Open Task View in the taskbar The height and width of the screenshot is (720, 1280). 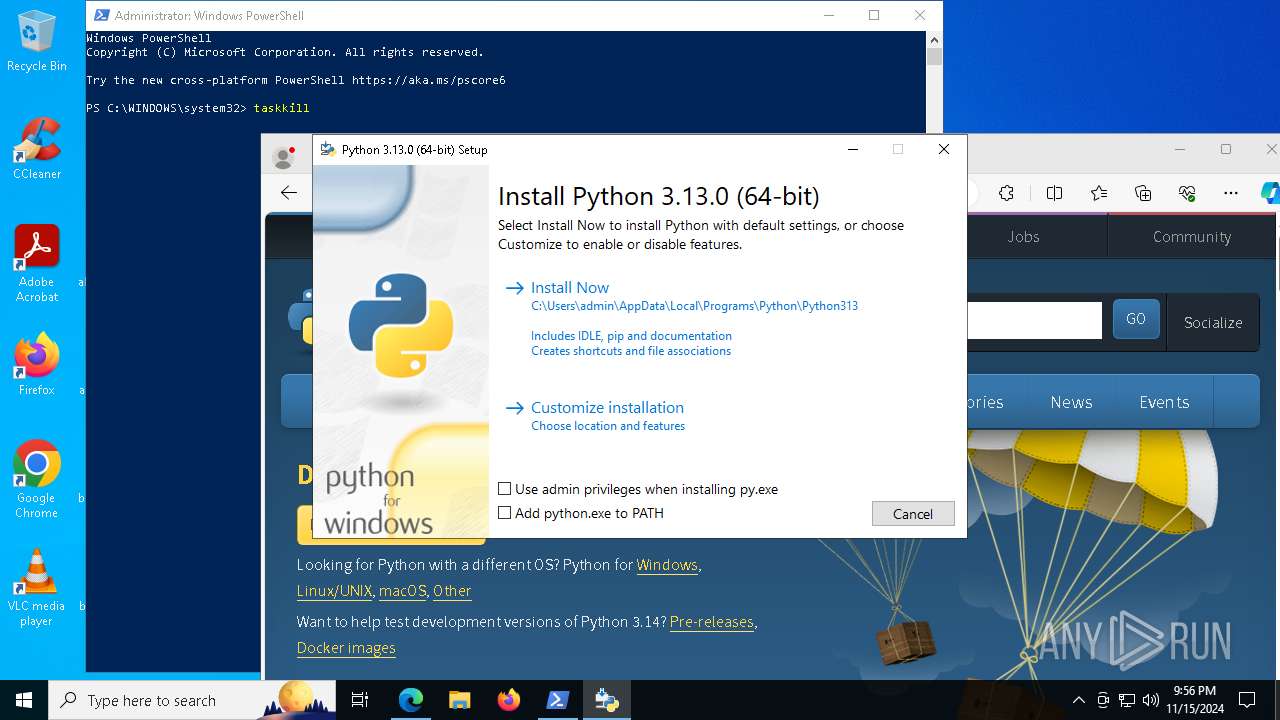360,700
